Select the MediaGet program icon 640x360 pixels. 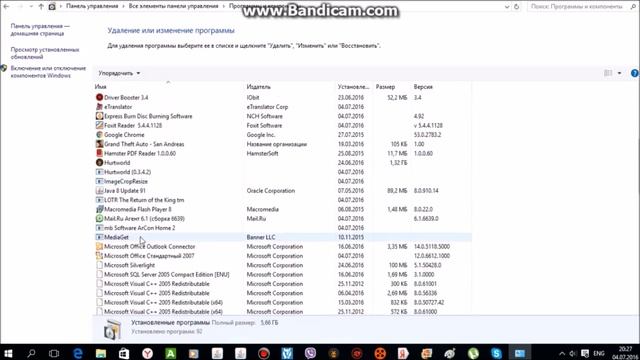[x=99, y=237]
